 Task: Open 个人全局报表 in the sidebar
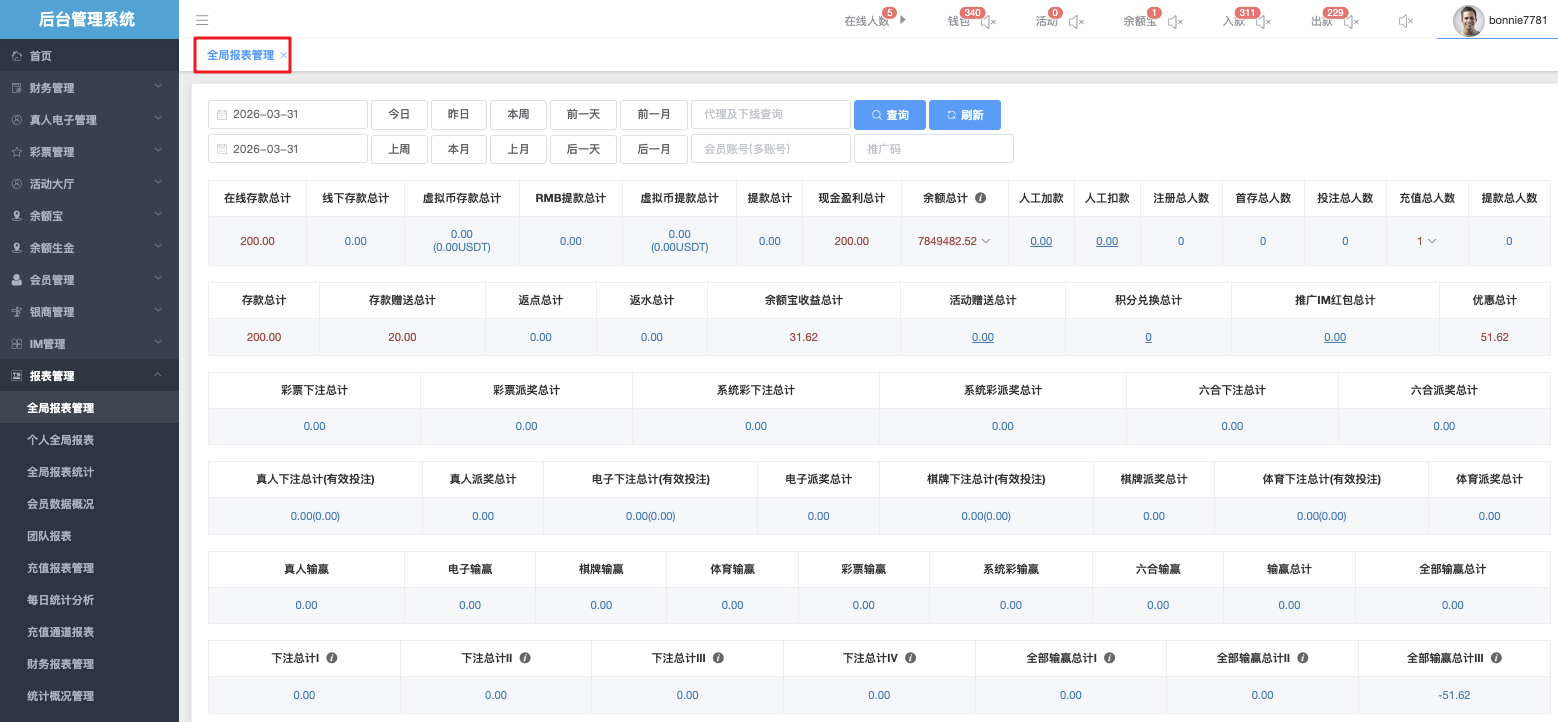click(x=60, y=440)
